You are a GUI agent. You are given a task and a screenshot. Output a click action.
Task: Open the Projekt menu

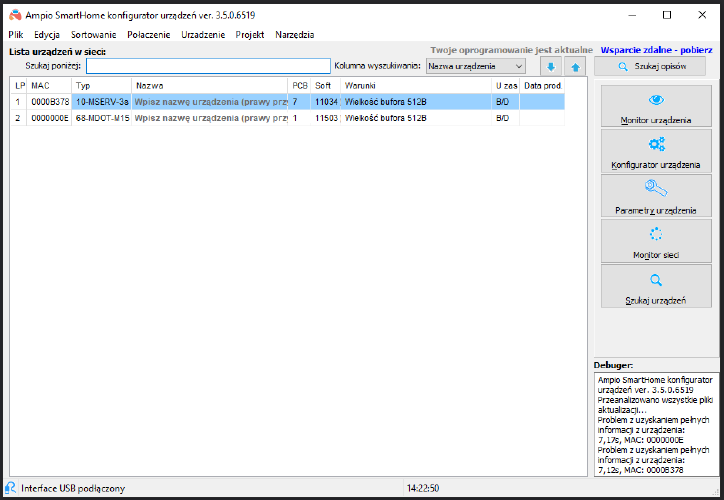pos(250,35)
